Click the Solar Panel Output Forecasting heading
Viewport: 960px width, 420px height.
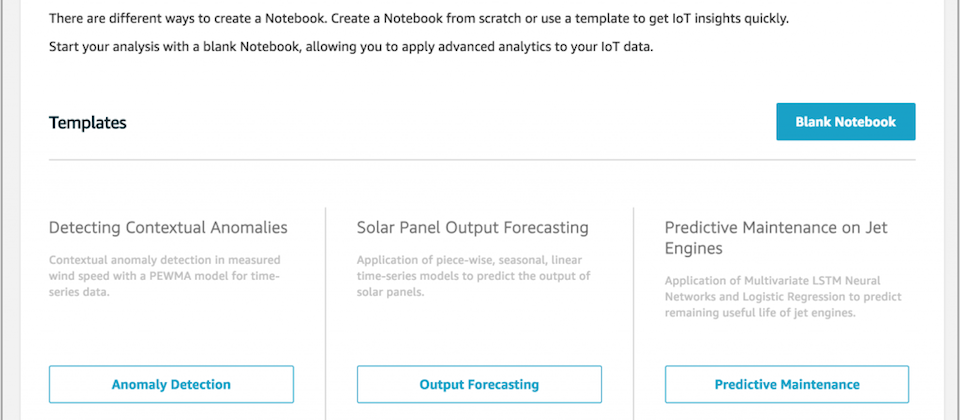[x=473, y=228]
